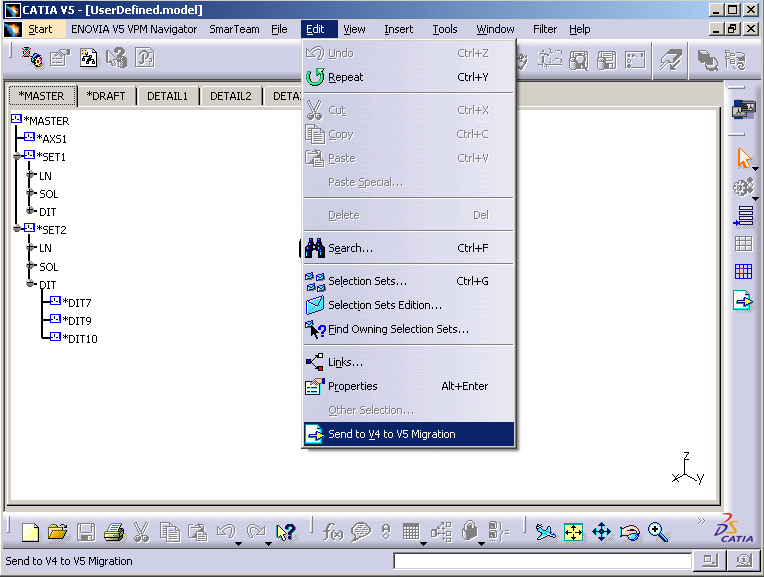Open the Start menu button

click(39, 29)
